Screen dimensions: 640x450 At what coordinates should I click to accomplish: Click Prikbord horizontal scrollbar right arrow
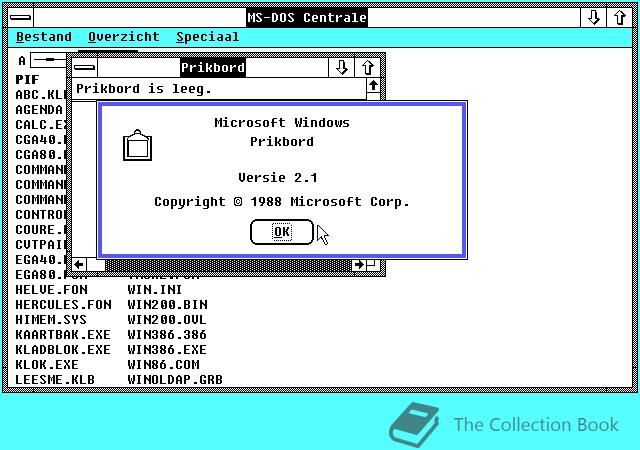(x=359, y=265)
